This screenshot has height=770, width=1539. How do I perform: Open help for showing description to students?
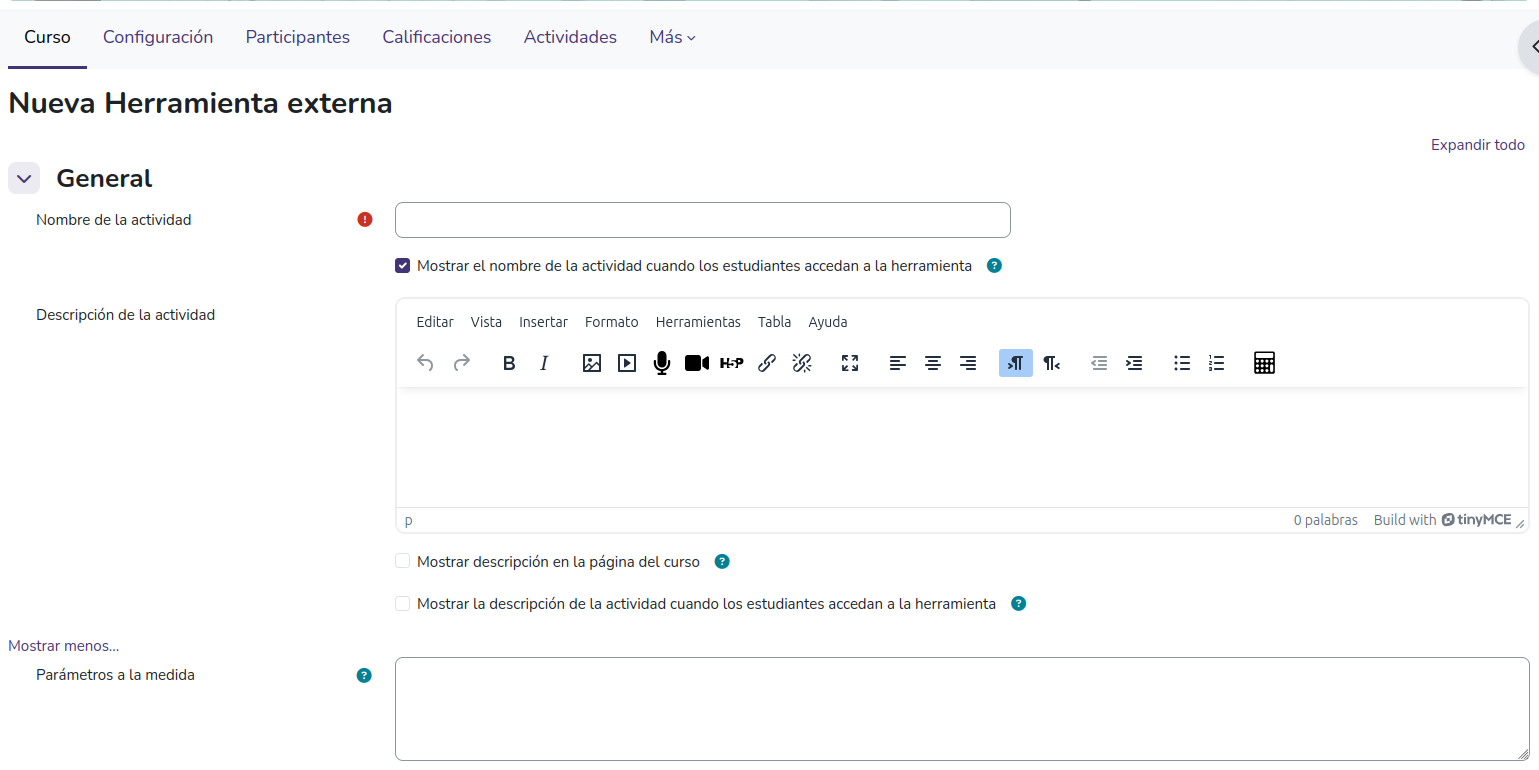point(1018,603)
